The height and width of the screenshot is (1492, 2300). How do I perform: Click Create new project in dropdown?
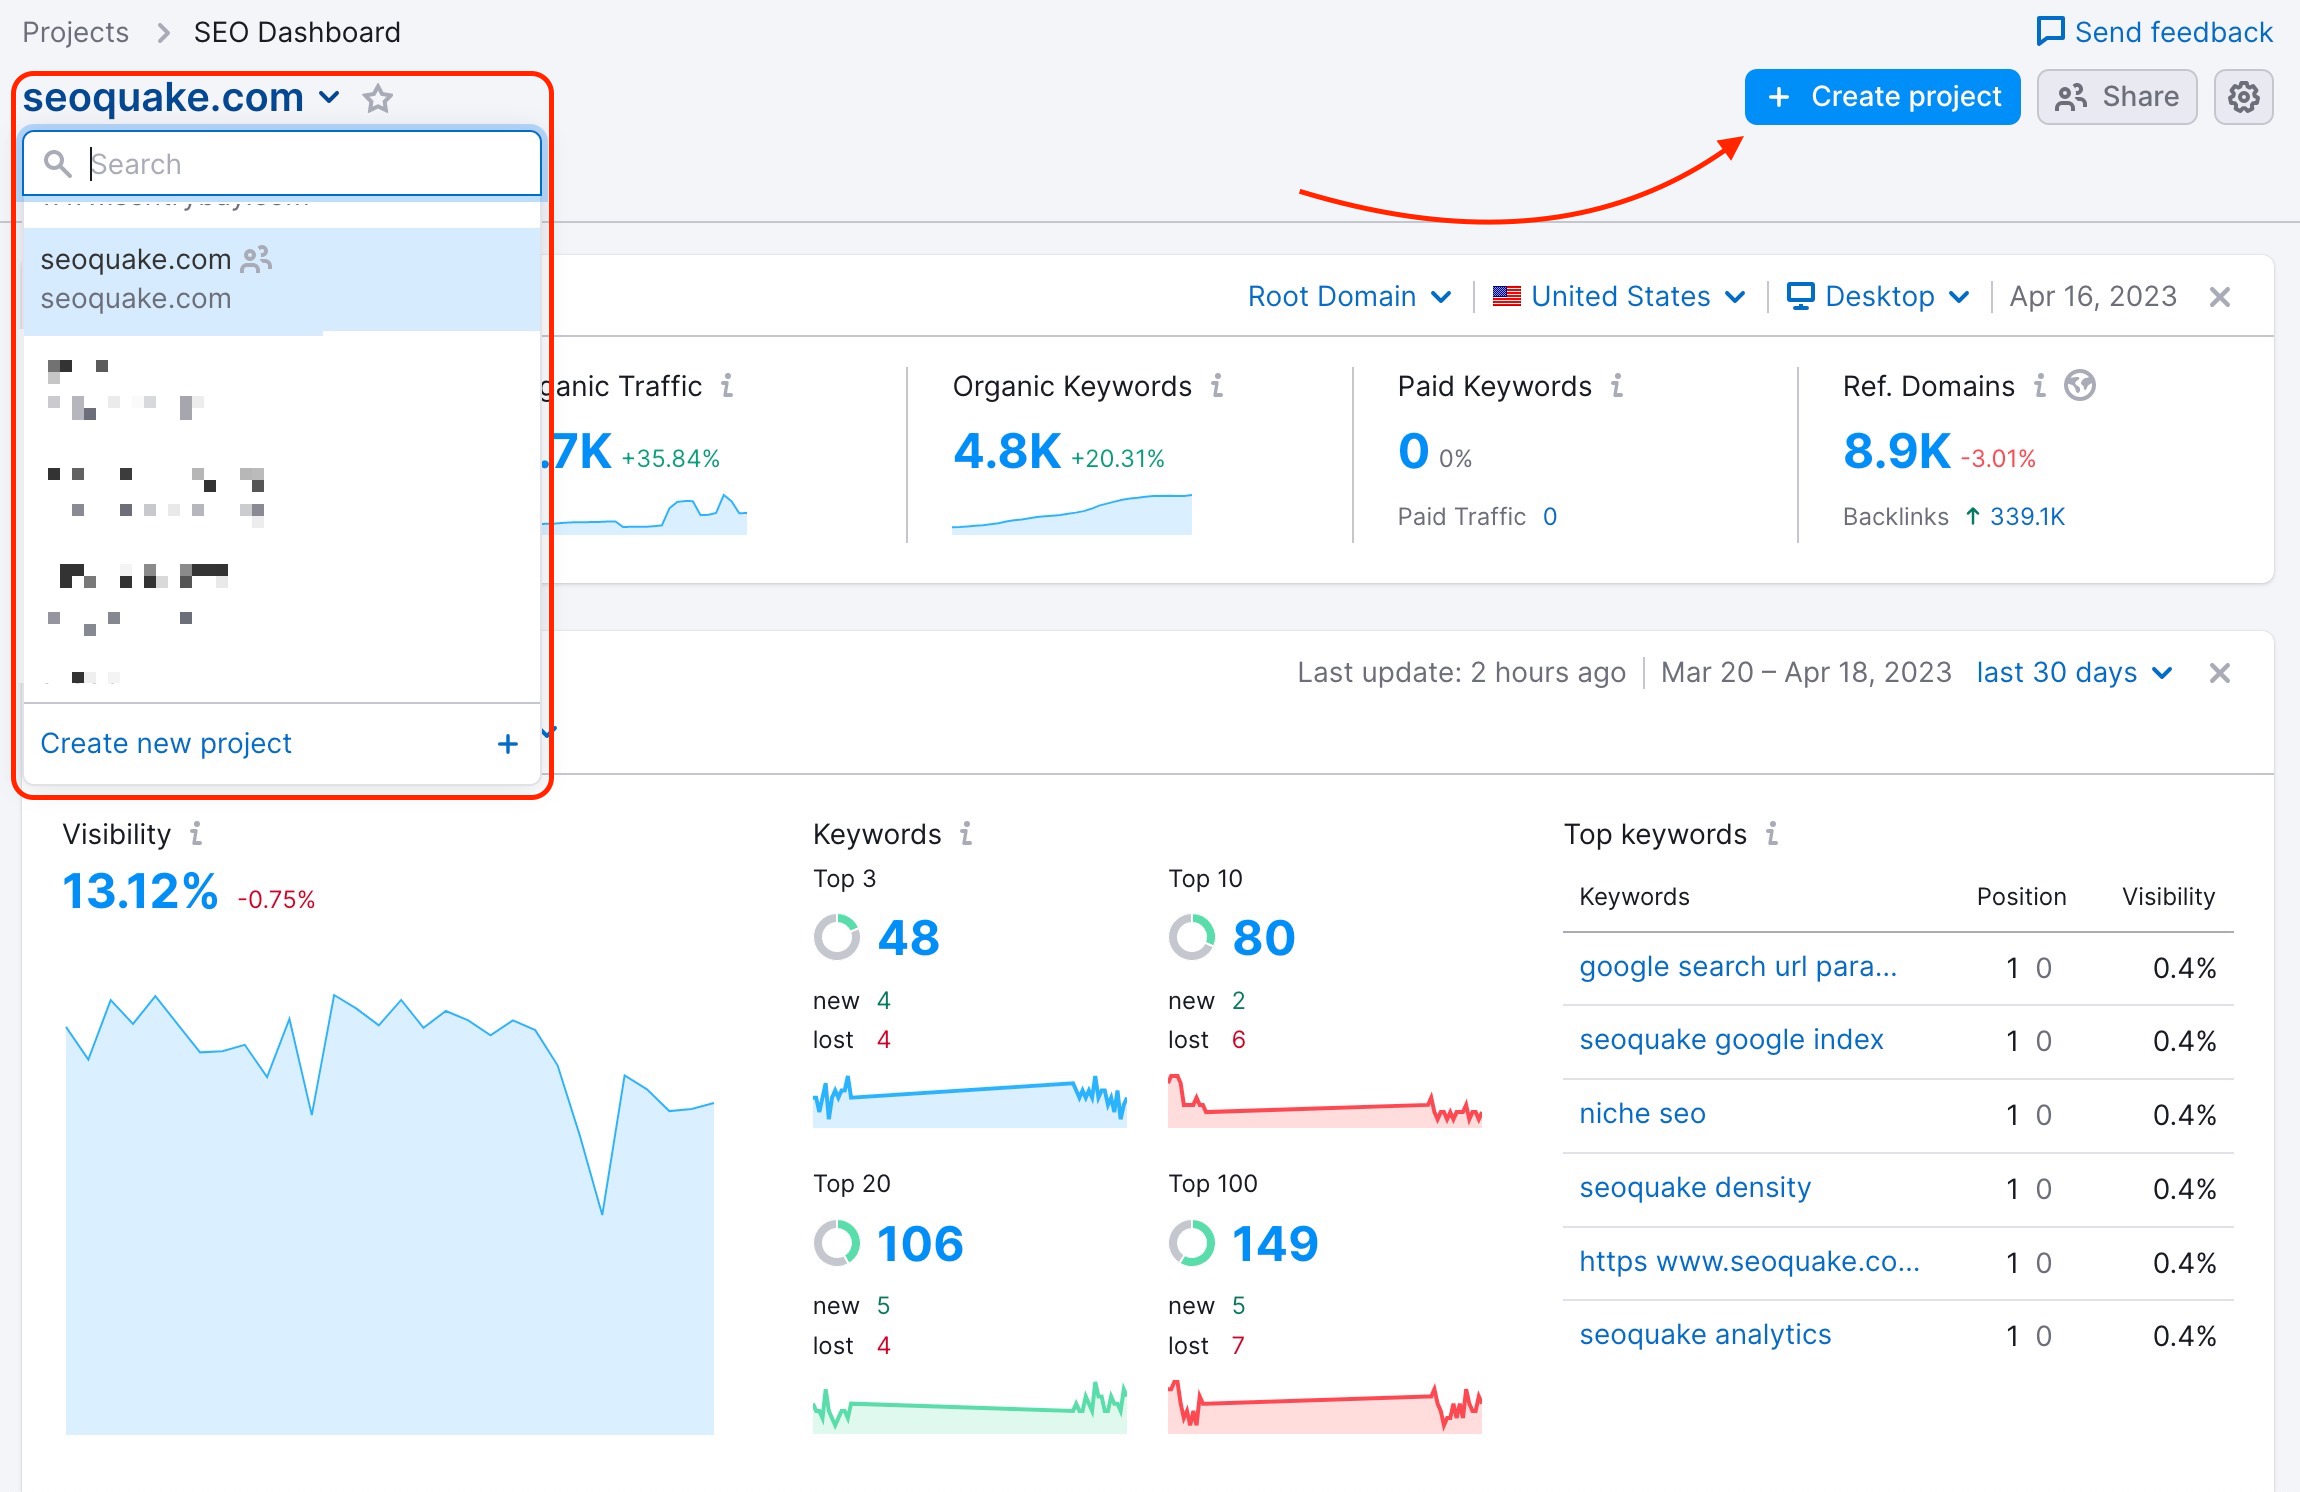(x=282, y=743)
